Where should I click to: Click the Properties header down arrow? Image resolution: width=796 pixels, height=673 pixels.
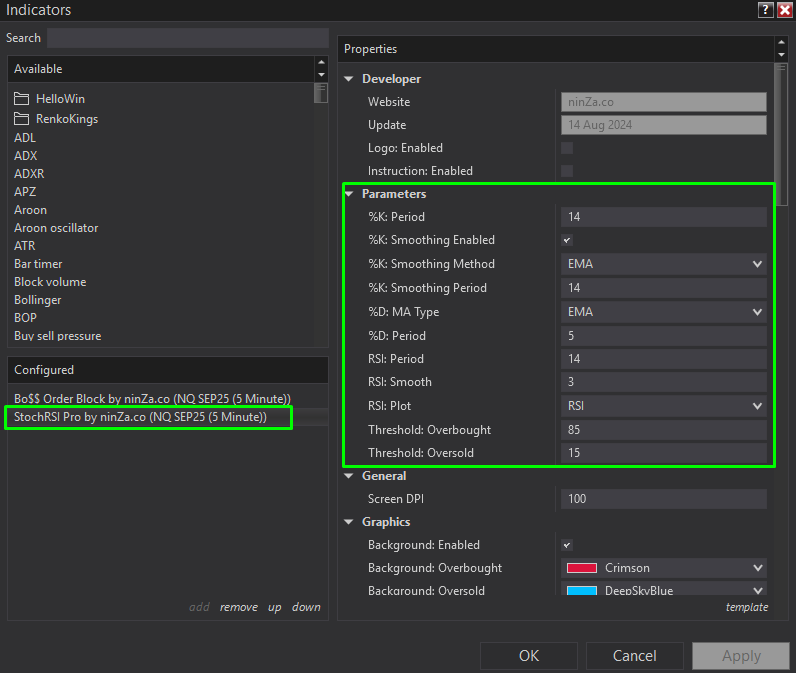781,55
